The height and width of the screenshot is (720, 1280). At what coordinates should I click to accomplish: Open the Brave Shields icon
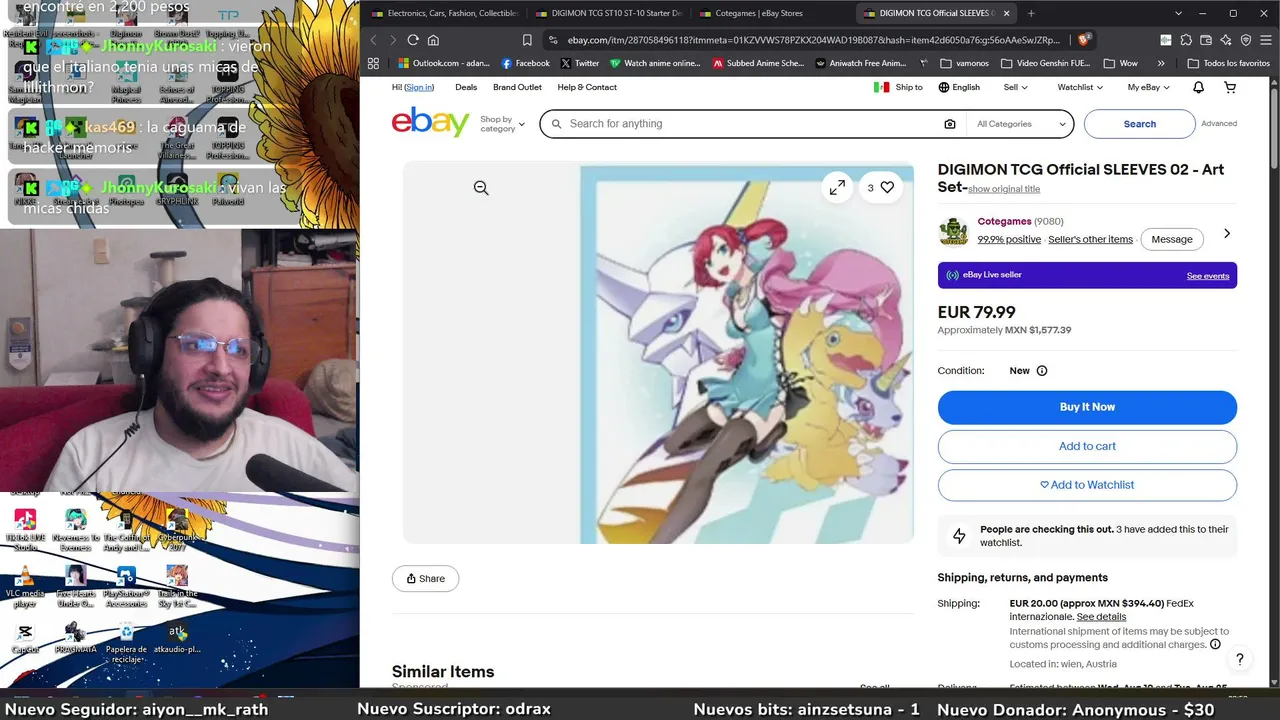[x=1084, y=40]
